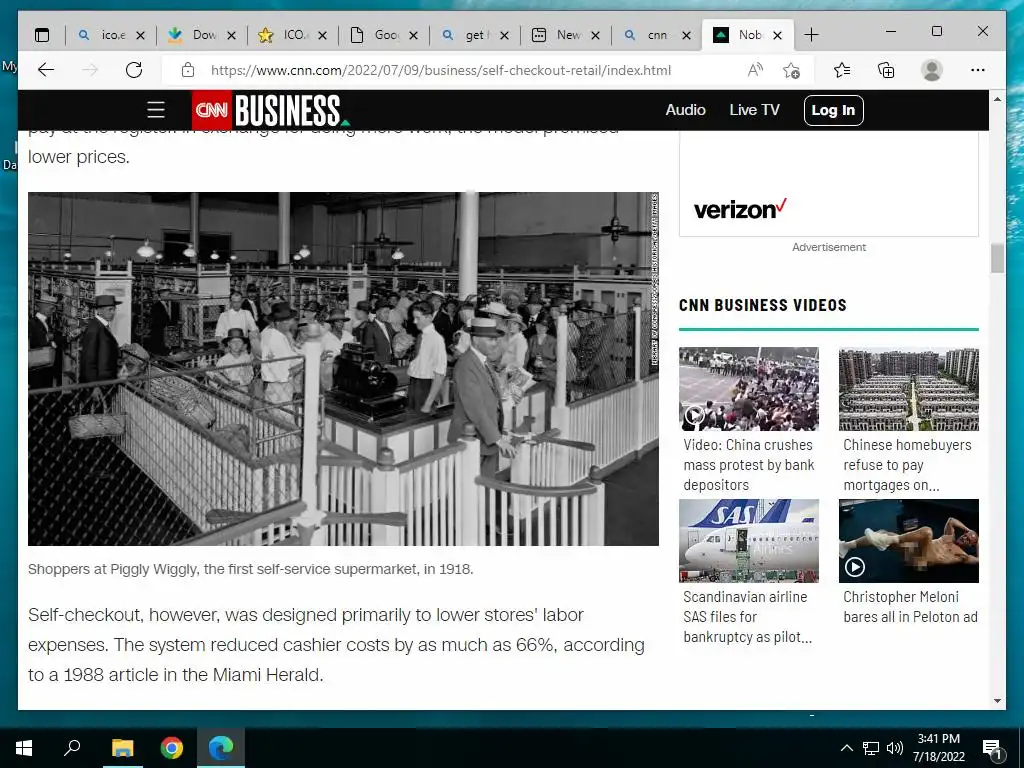Open 'Chinese homebuyers refuse to pay' headline
The image size is (1024, 768).
[x=907, y=465]
